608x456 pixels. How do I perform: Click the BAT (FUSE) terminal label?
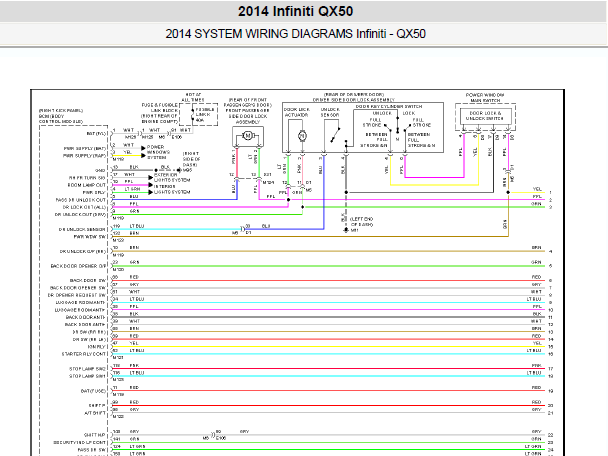coord(93,391)
